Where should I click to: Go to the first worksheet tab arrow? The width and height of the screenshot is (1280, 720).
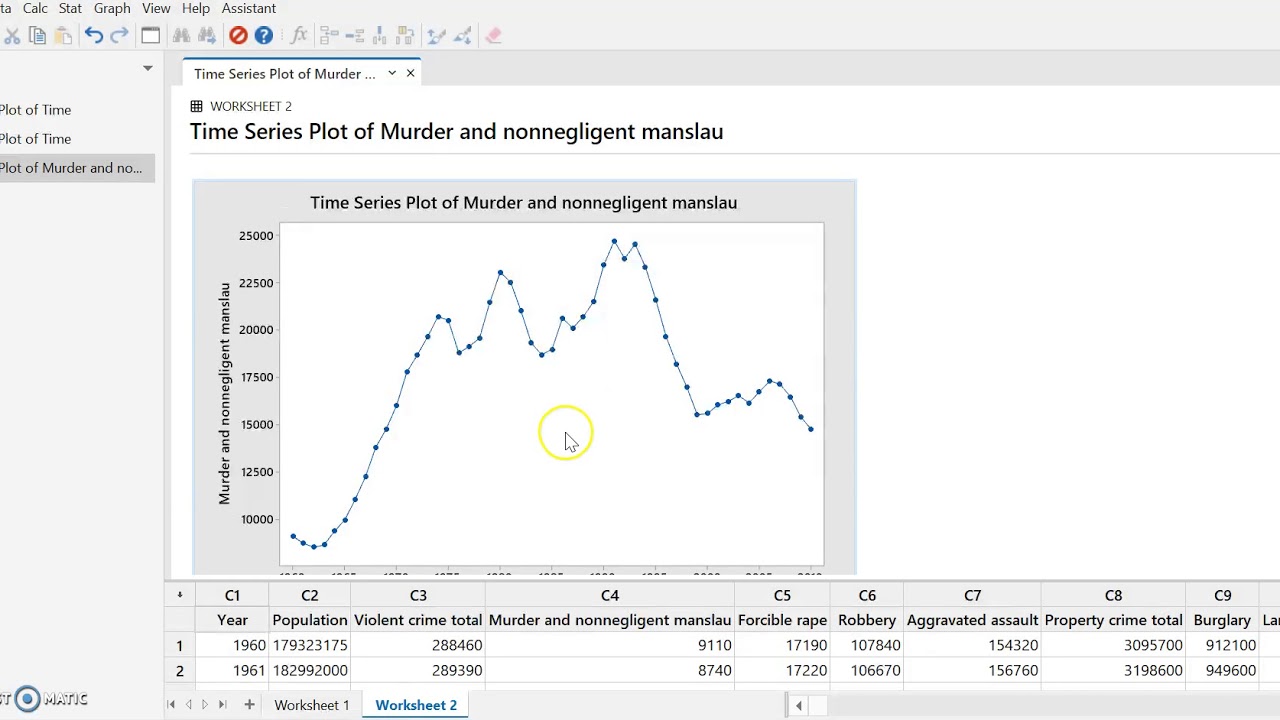point(171,705)
